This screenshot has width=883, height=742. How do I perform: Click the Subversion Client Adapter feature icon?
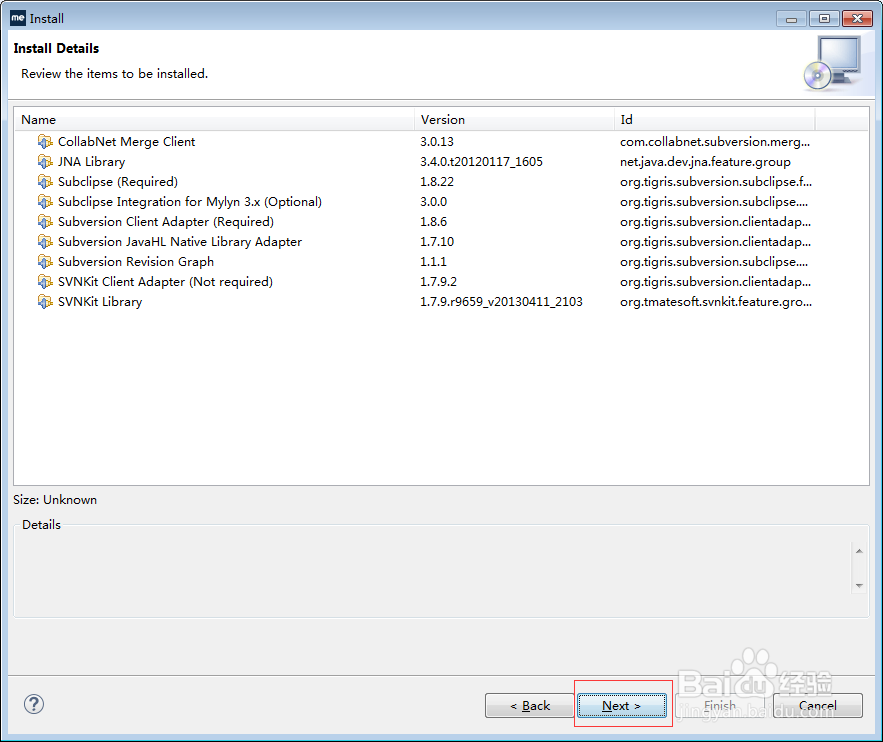[45, 222]
